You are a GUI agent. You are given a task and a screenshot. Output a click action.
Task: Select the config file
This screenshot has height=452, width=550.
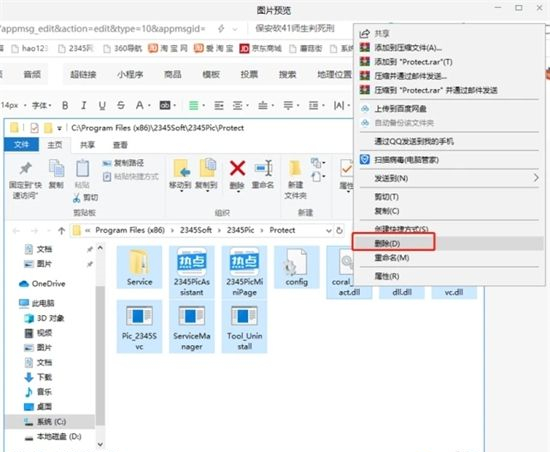[x=297, y=267]
